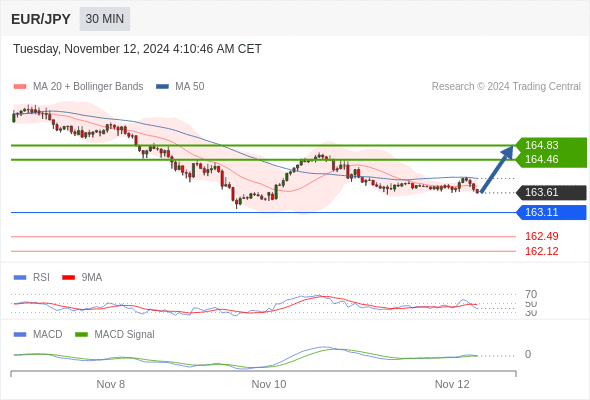
Task: Click the EUR/JPY pair title
Action: [x=41, y=19]
